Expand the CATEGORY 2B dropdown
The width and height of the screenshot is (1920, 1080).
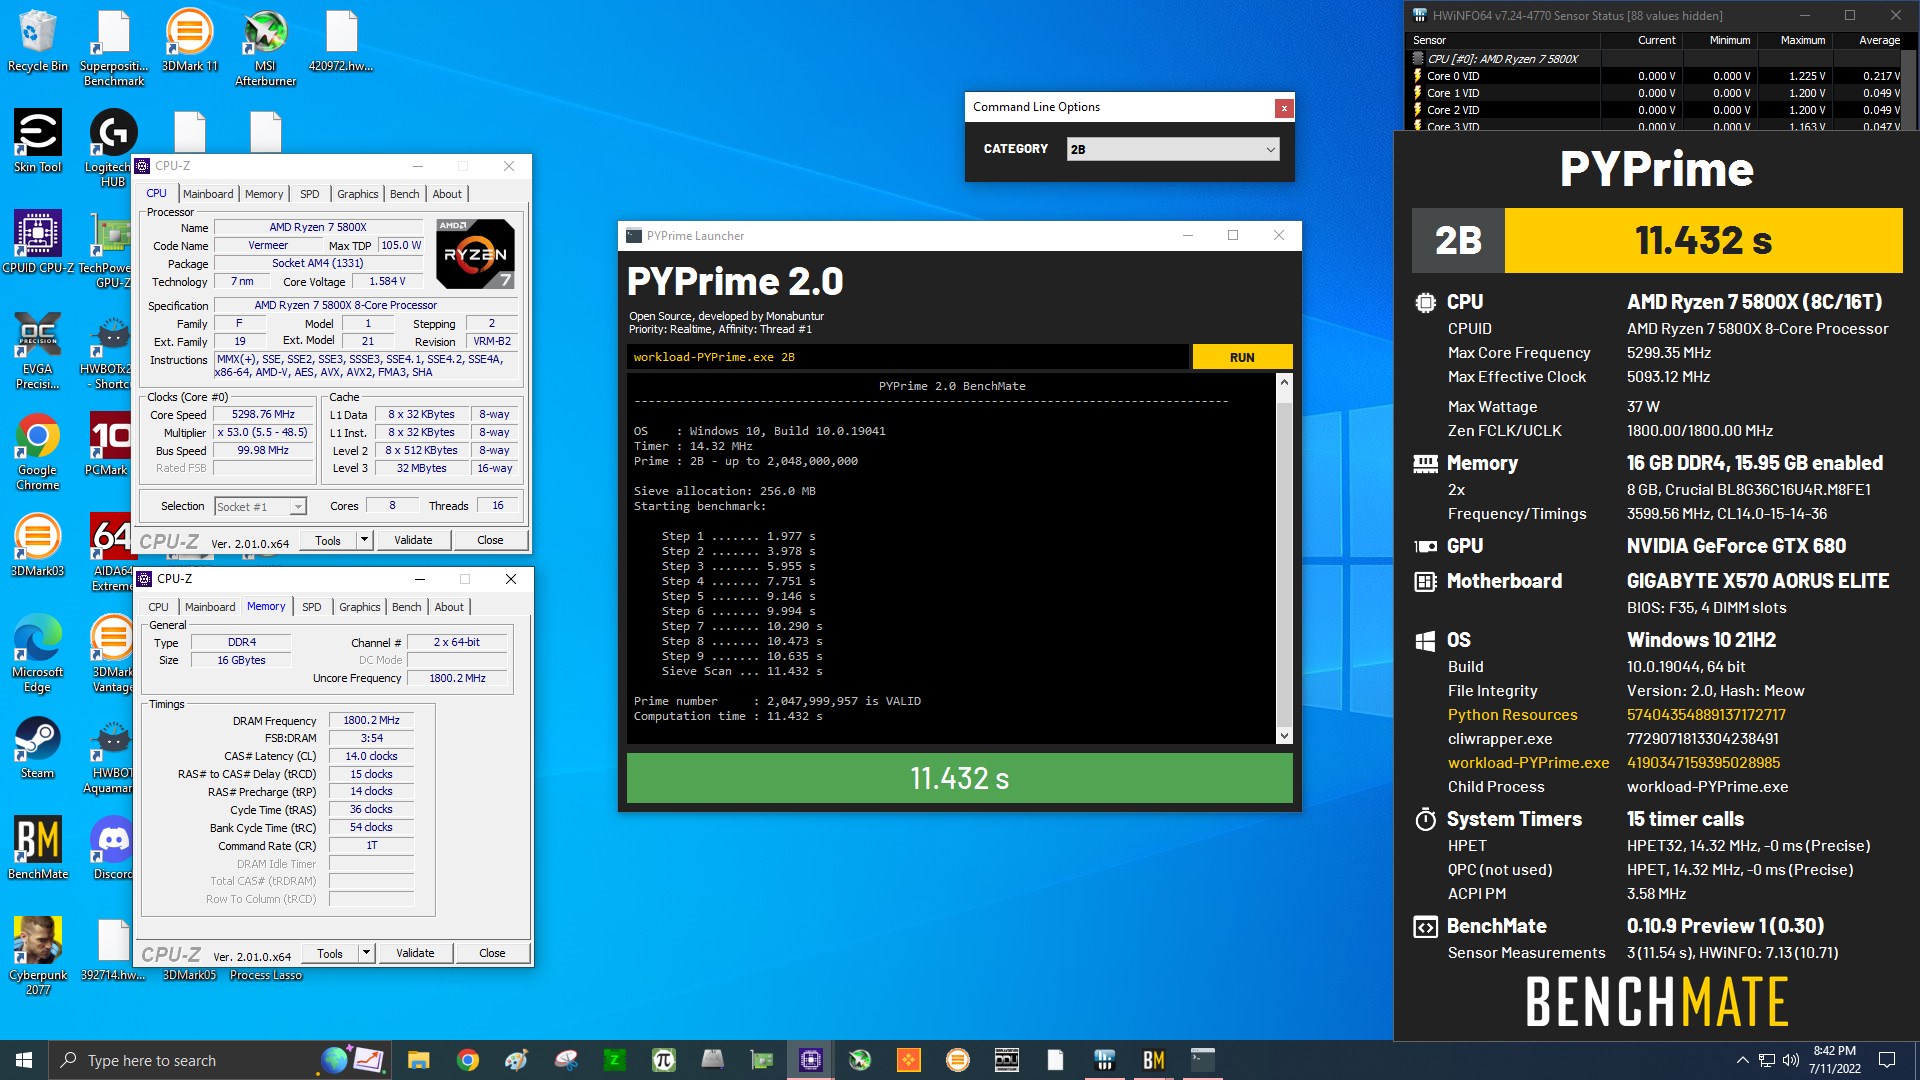[x=1173, y=149]
